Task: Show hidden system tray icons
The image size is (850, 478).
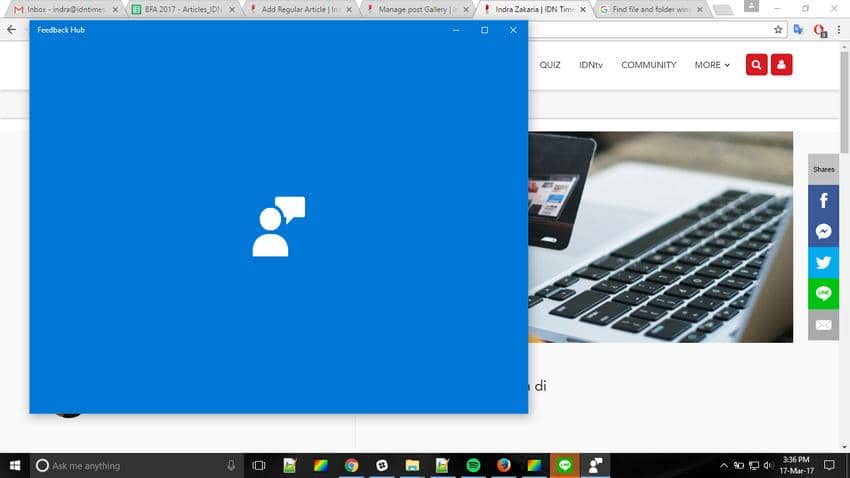Action: [723, 466]
